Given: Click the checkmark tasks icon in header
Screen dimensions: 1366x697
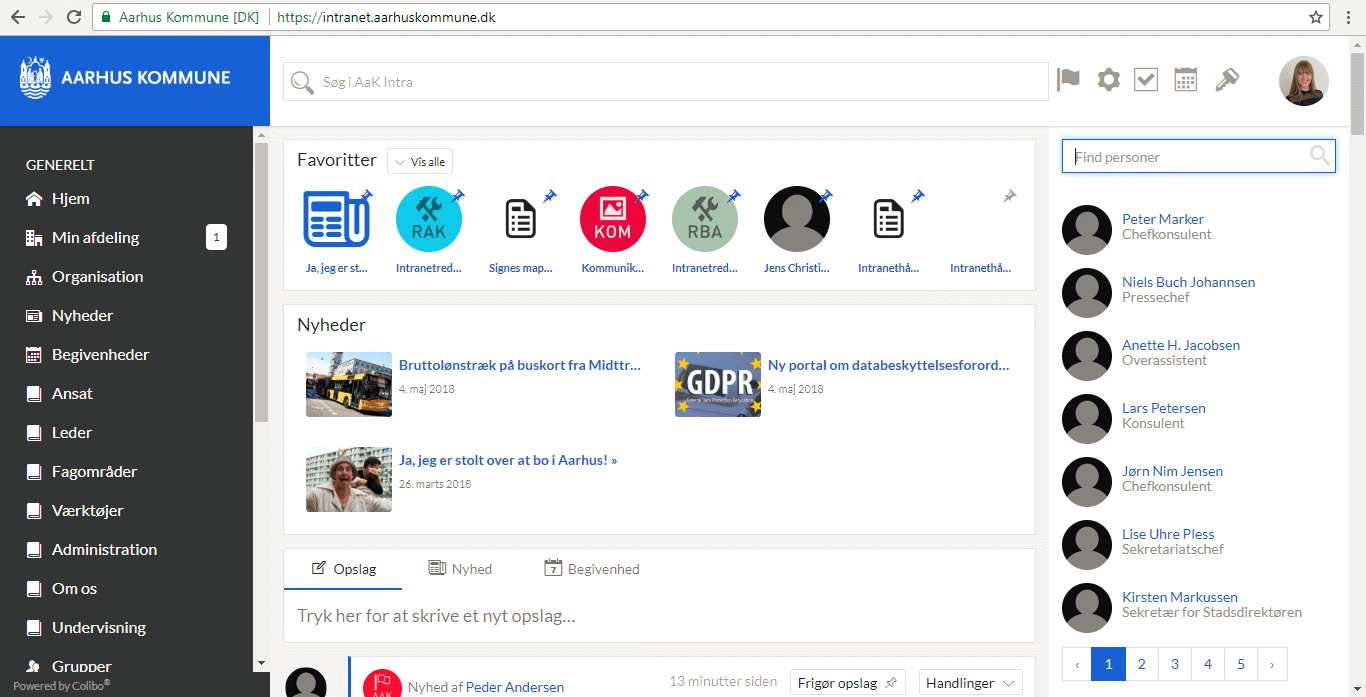Looking at the screenshot, I should pyautogui.click(x=1146, y=80).
